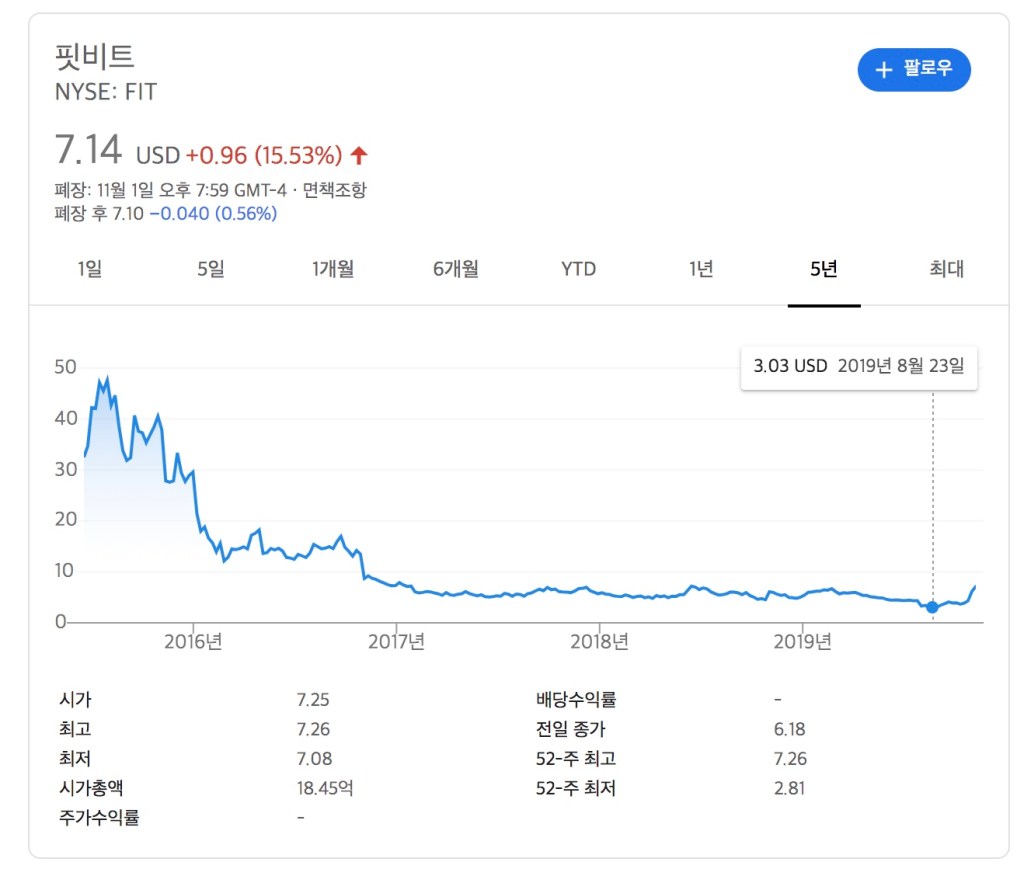Click the 2016년 label on chart axis
Image resolution: width=1024 pixels, height=876 pixels.
click(x=193, y=641)
